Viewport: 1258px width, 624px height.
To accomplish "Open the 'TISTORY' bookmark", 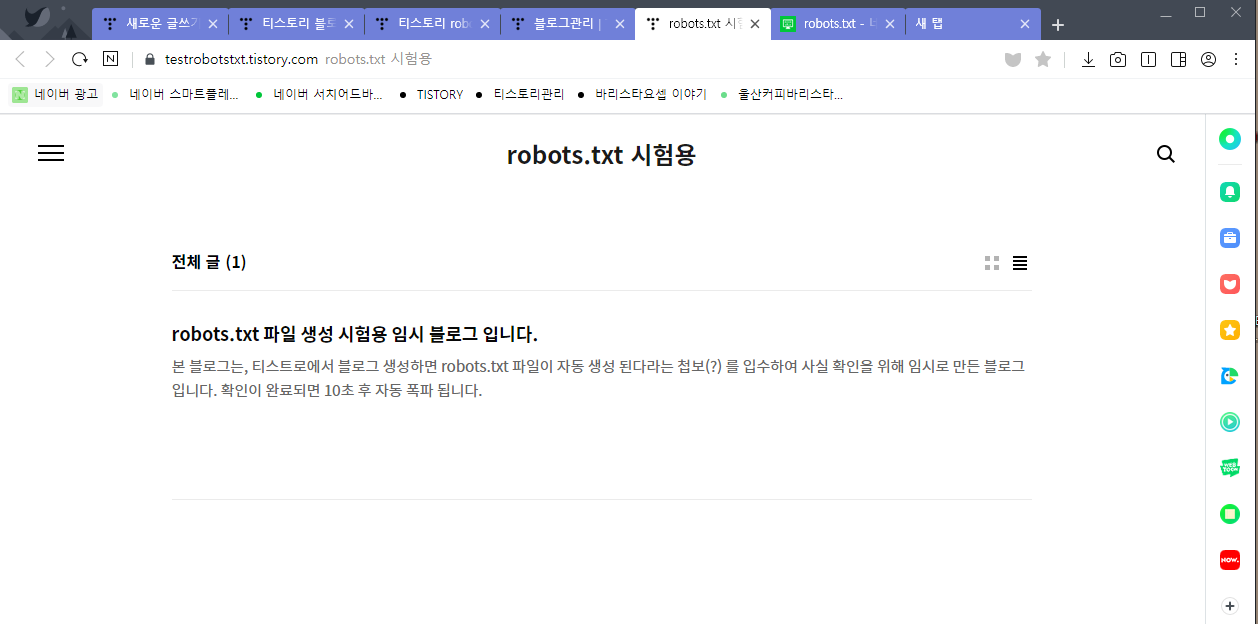I will (x=431, y=95).
